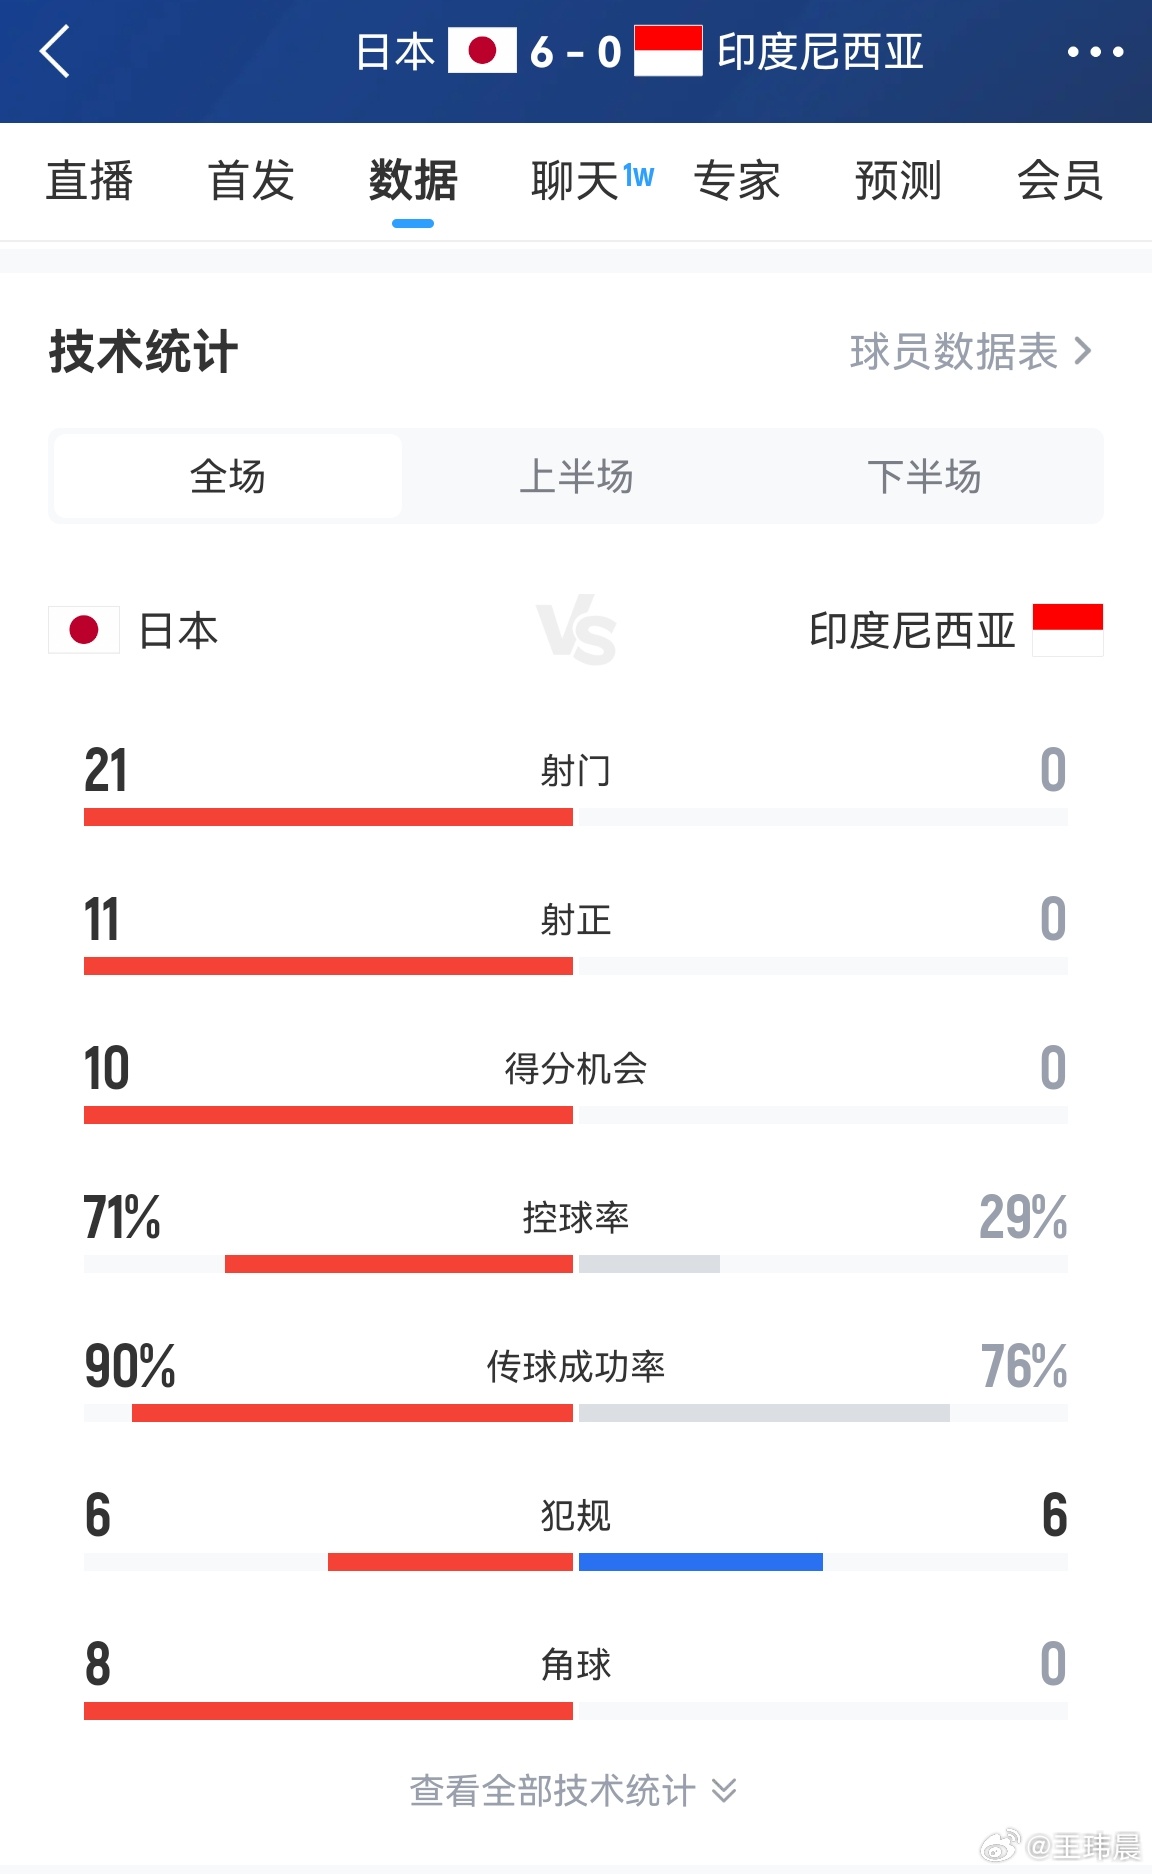The width and height of the screenshot is (1152, 1874).
Task: Switch to the 直播 tab
Action: [x=90, y=181]
